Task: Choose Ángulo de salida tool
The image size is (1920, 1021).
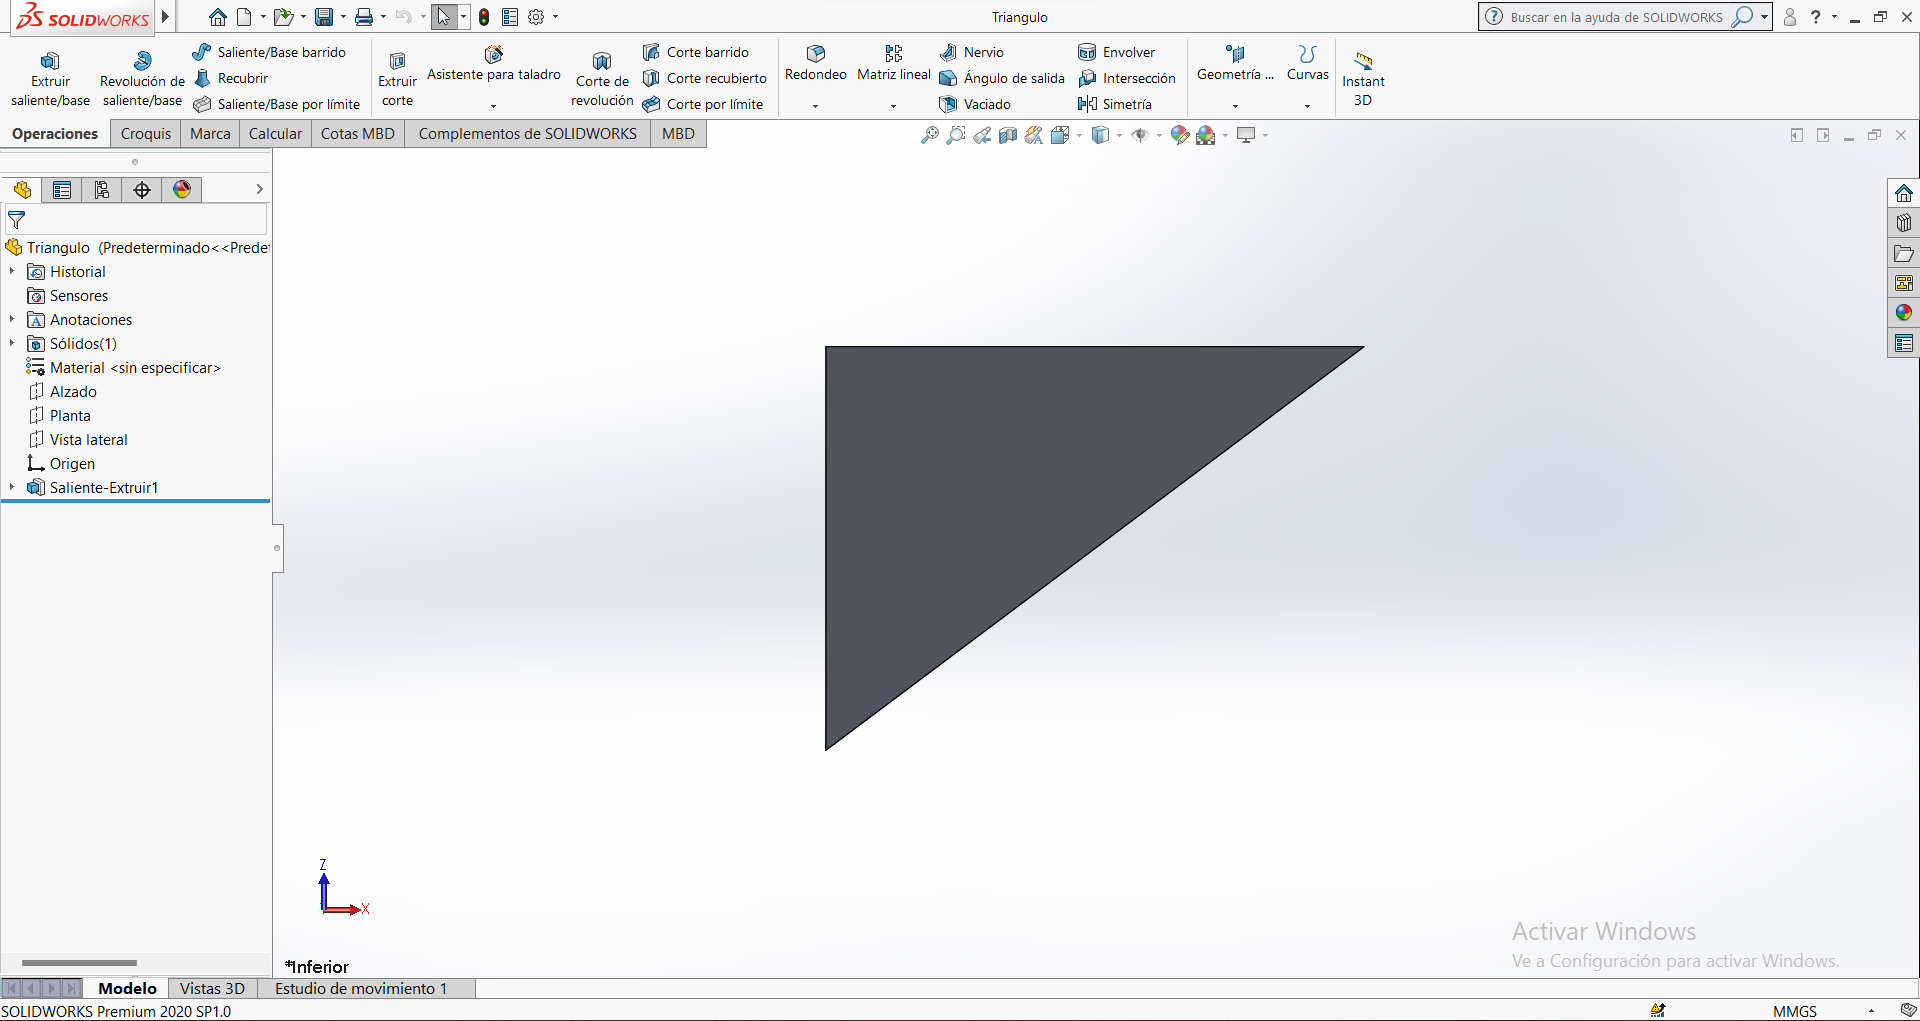Action: coord(1002,78)
